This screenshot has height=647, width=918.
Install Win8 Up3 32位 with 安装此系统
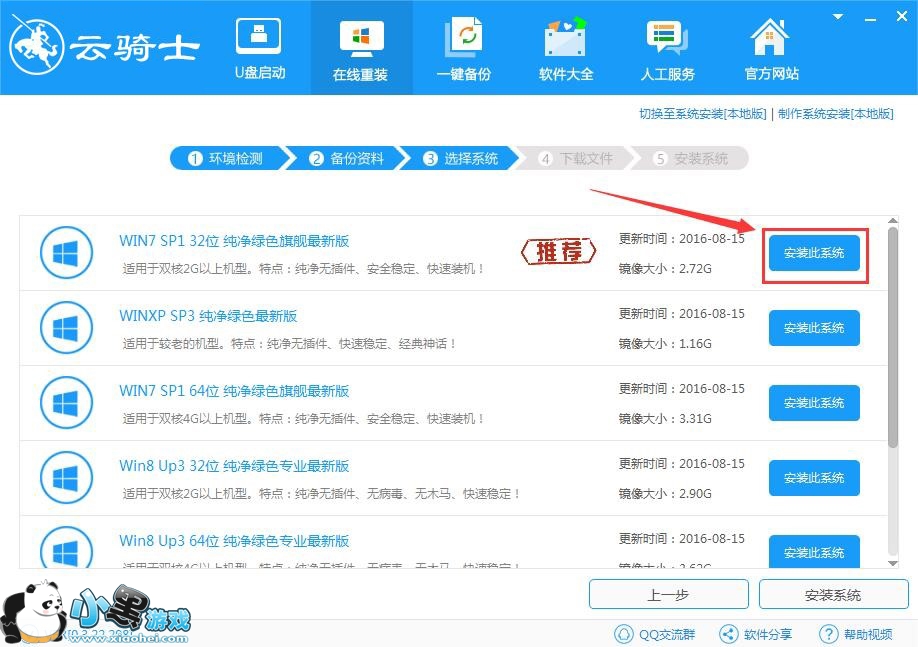[814, 478]
